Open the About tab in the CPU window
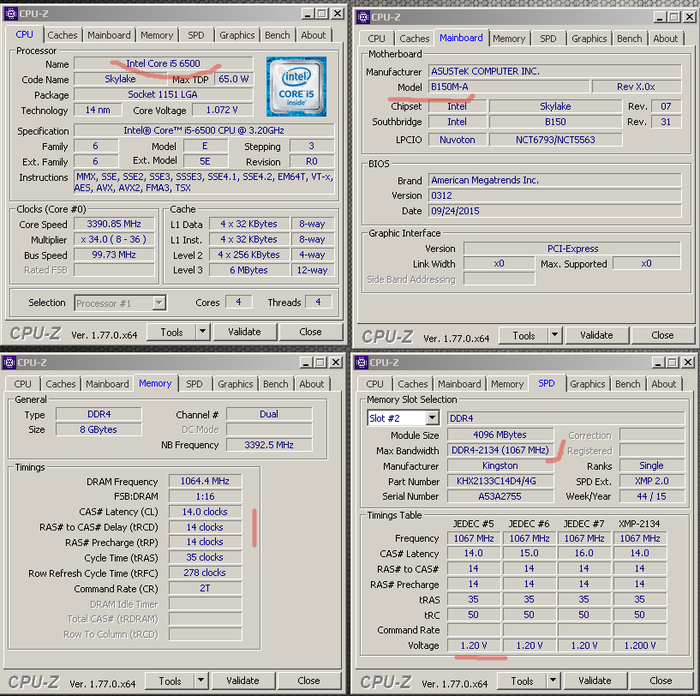 point(313,35)
